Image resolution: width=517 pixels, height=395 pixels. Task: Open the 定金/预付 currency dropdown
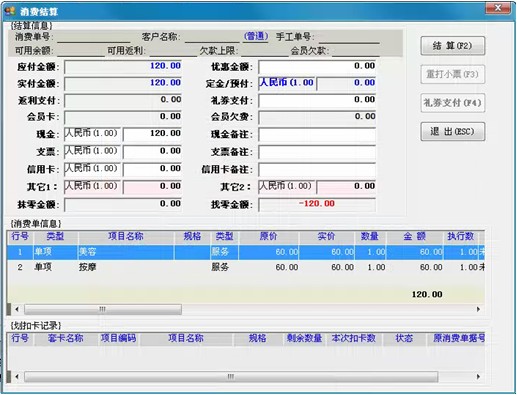pos(287,83)
